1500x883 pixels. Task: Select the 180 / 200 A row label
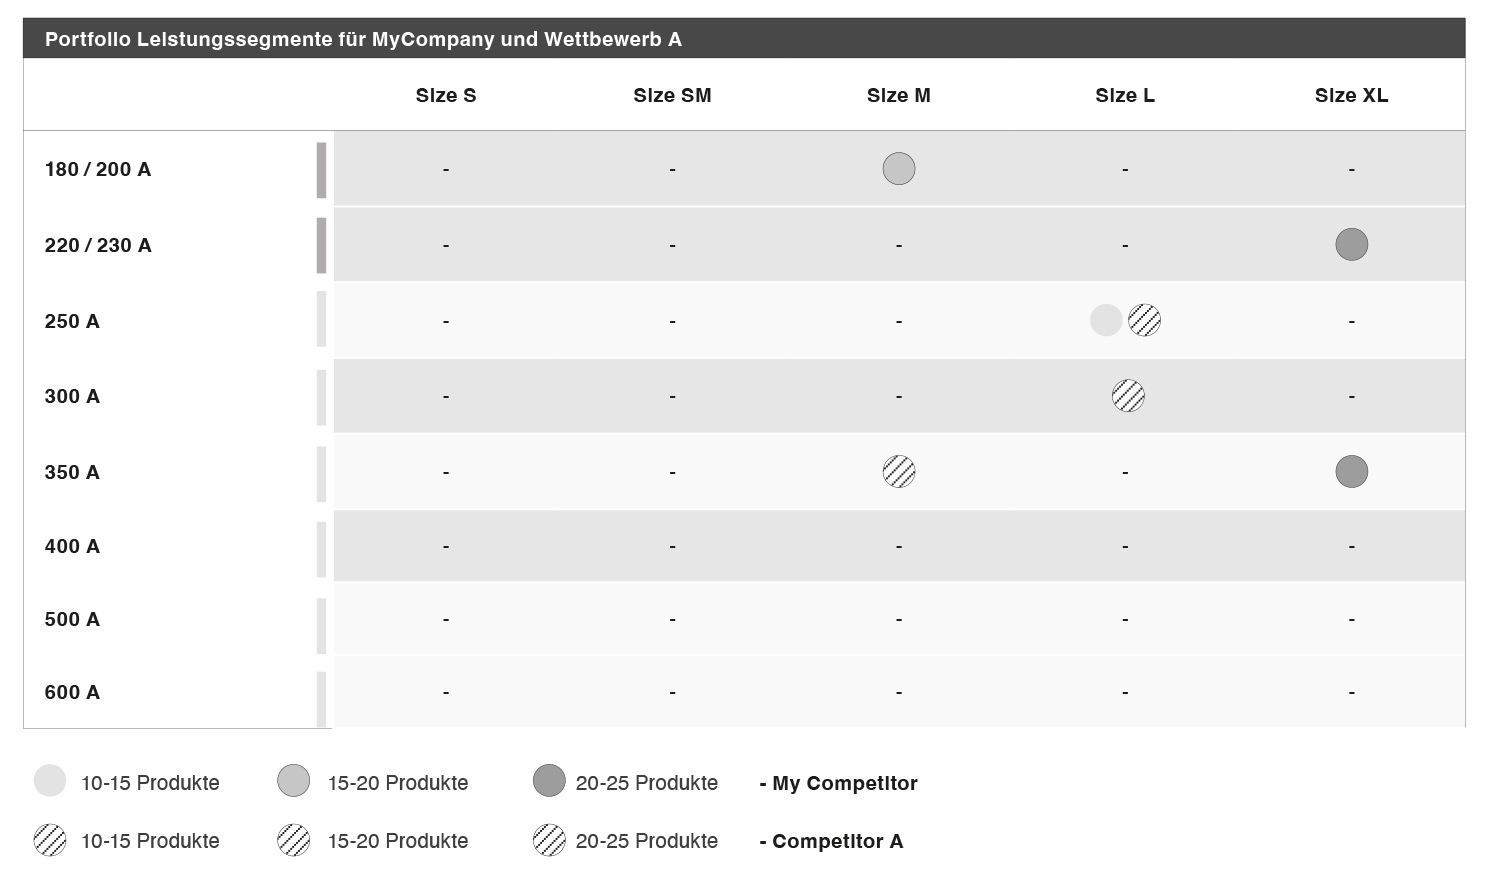click(98, 170)
